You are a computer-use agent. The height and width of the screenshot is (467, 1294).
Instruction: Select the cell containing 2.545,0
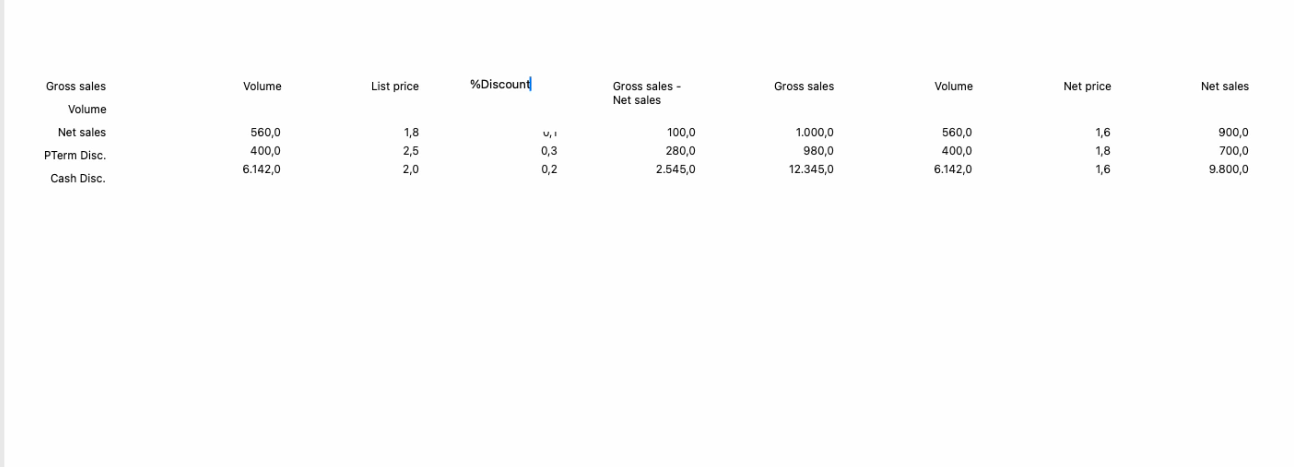tap(675, 169)
